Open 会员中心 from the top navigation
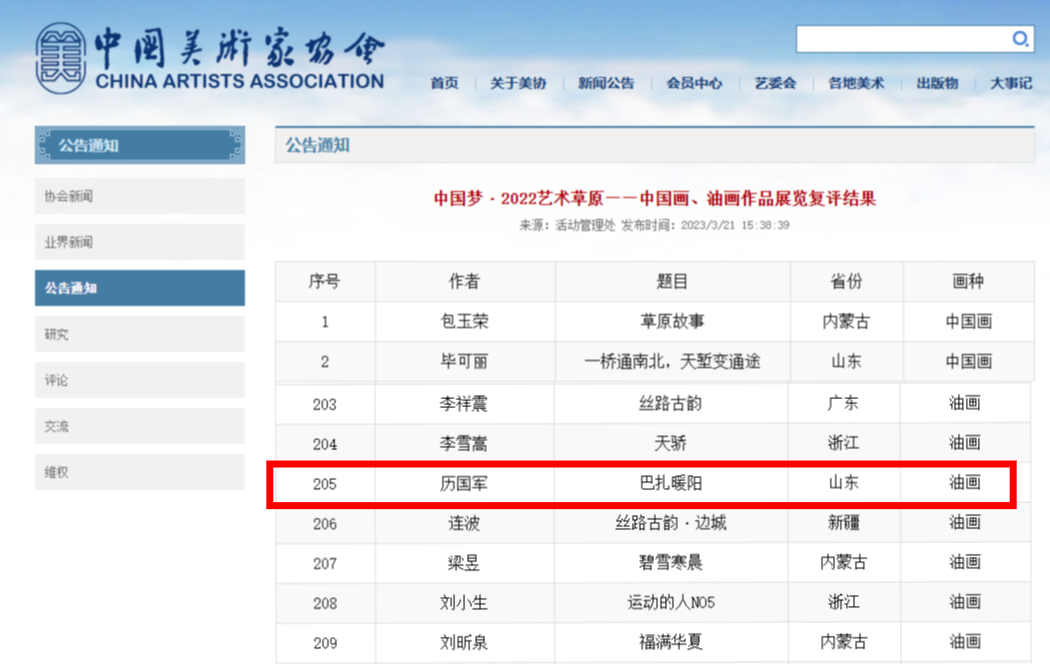Screen dimensions: 1050x664 coord(694,83)
